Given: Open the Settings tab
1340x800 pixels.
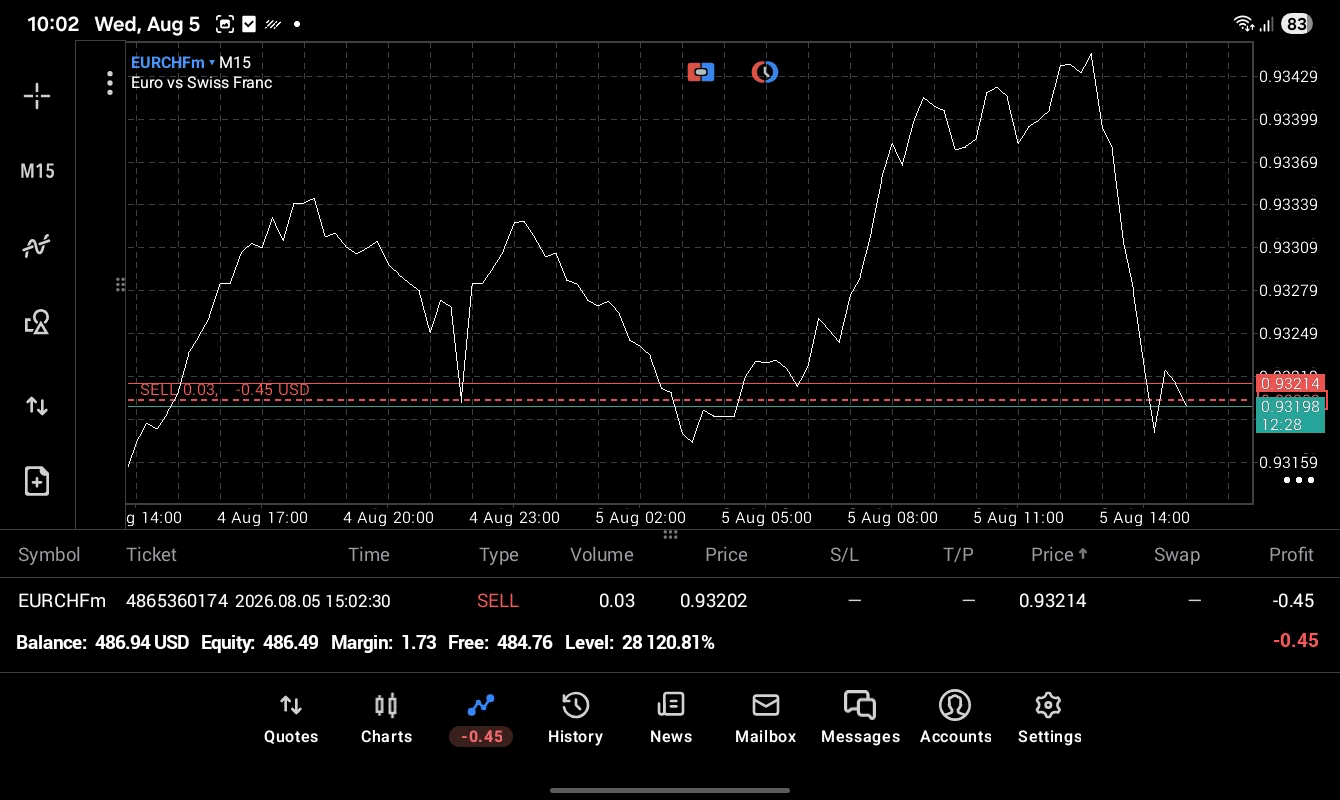Looking at the screenshot, I should pos(1049,719).
